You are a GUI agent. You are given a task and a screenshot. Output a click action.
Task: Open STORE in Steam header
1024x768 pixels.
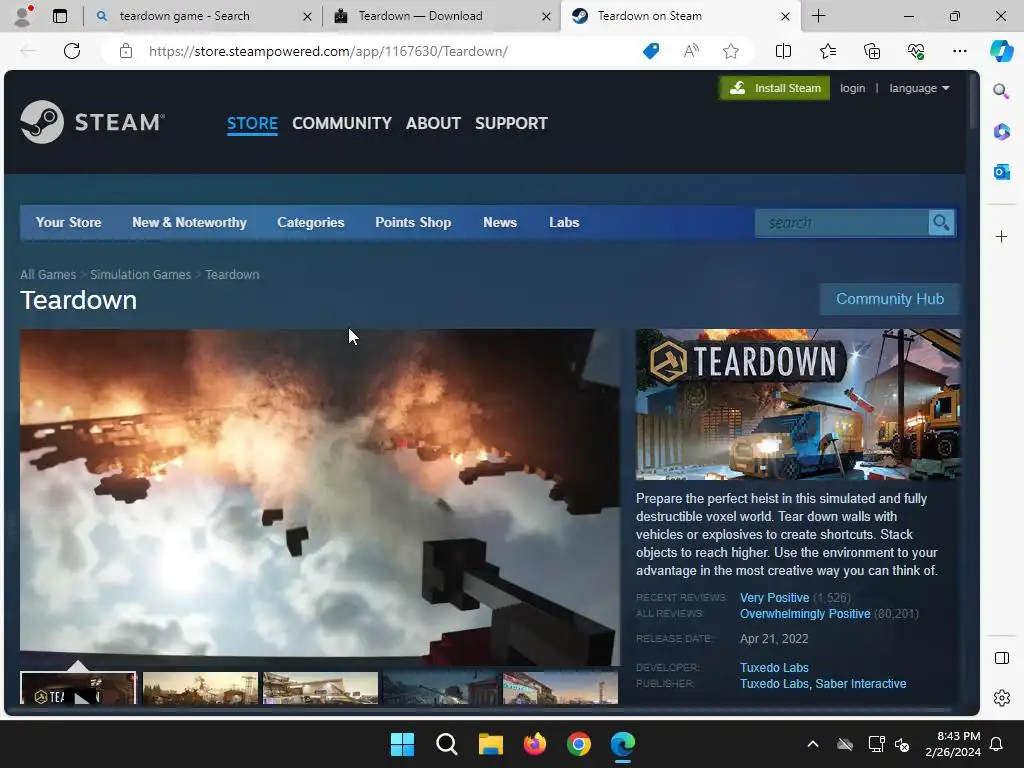click(252, 123)
